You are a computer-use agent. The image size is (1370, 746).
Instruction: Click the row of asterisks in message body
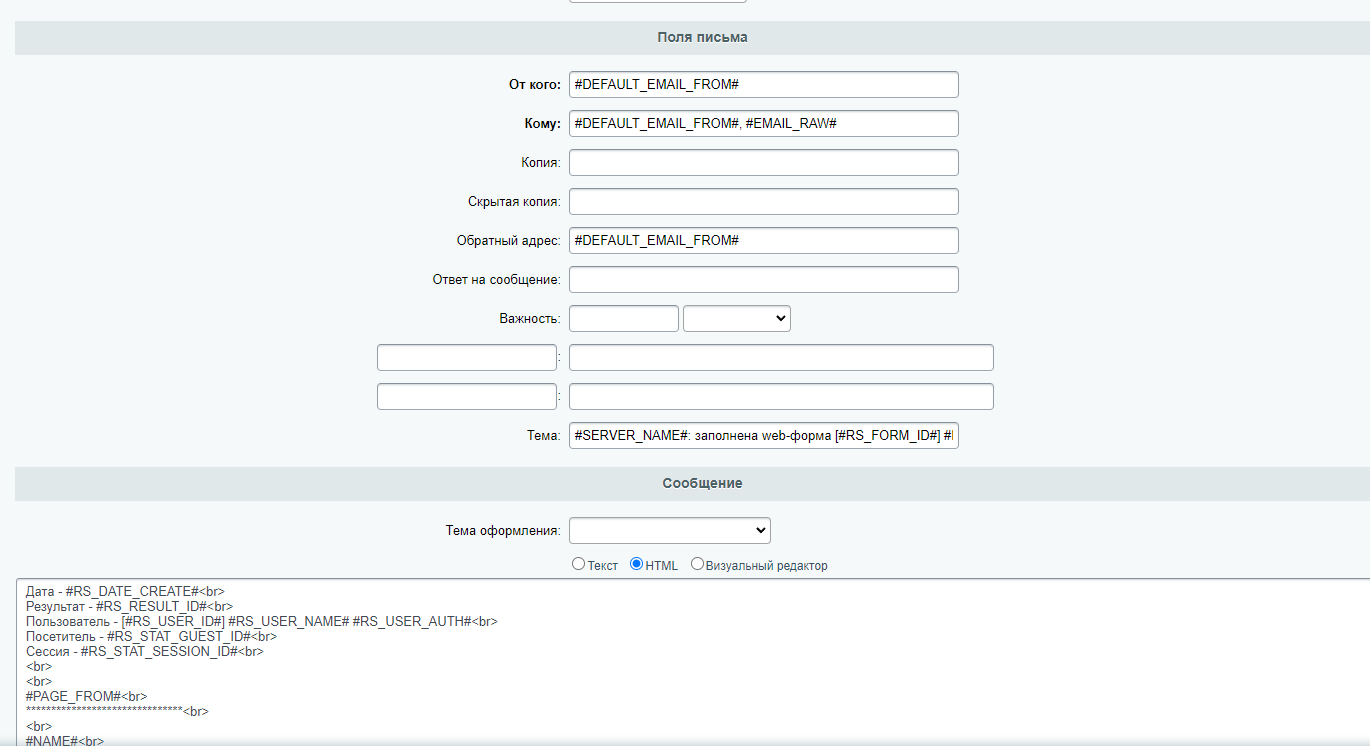pos(117,711)
